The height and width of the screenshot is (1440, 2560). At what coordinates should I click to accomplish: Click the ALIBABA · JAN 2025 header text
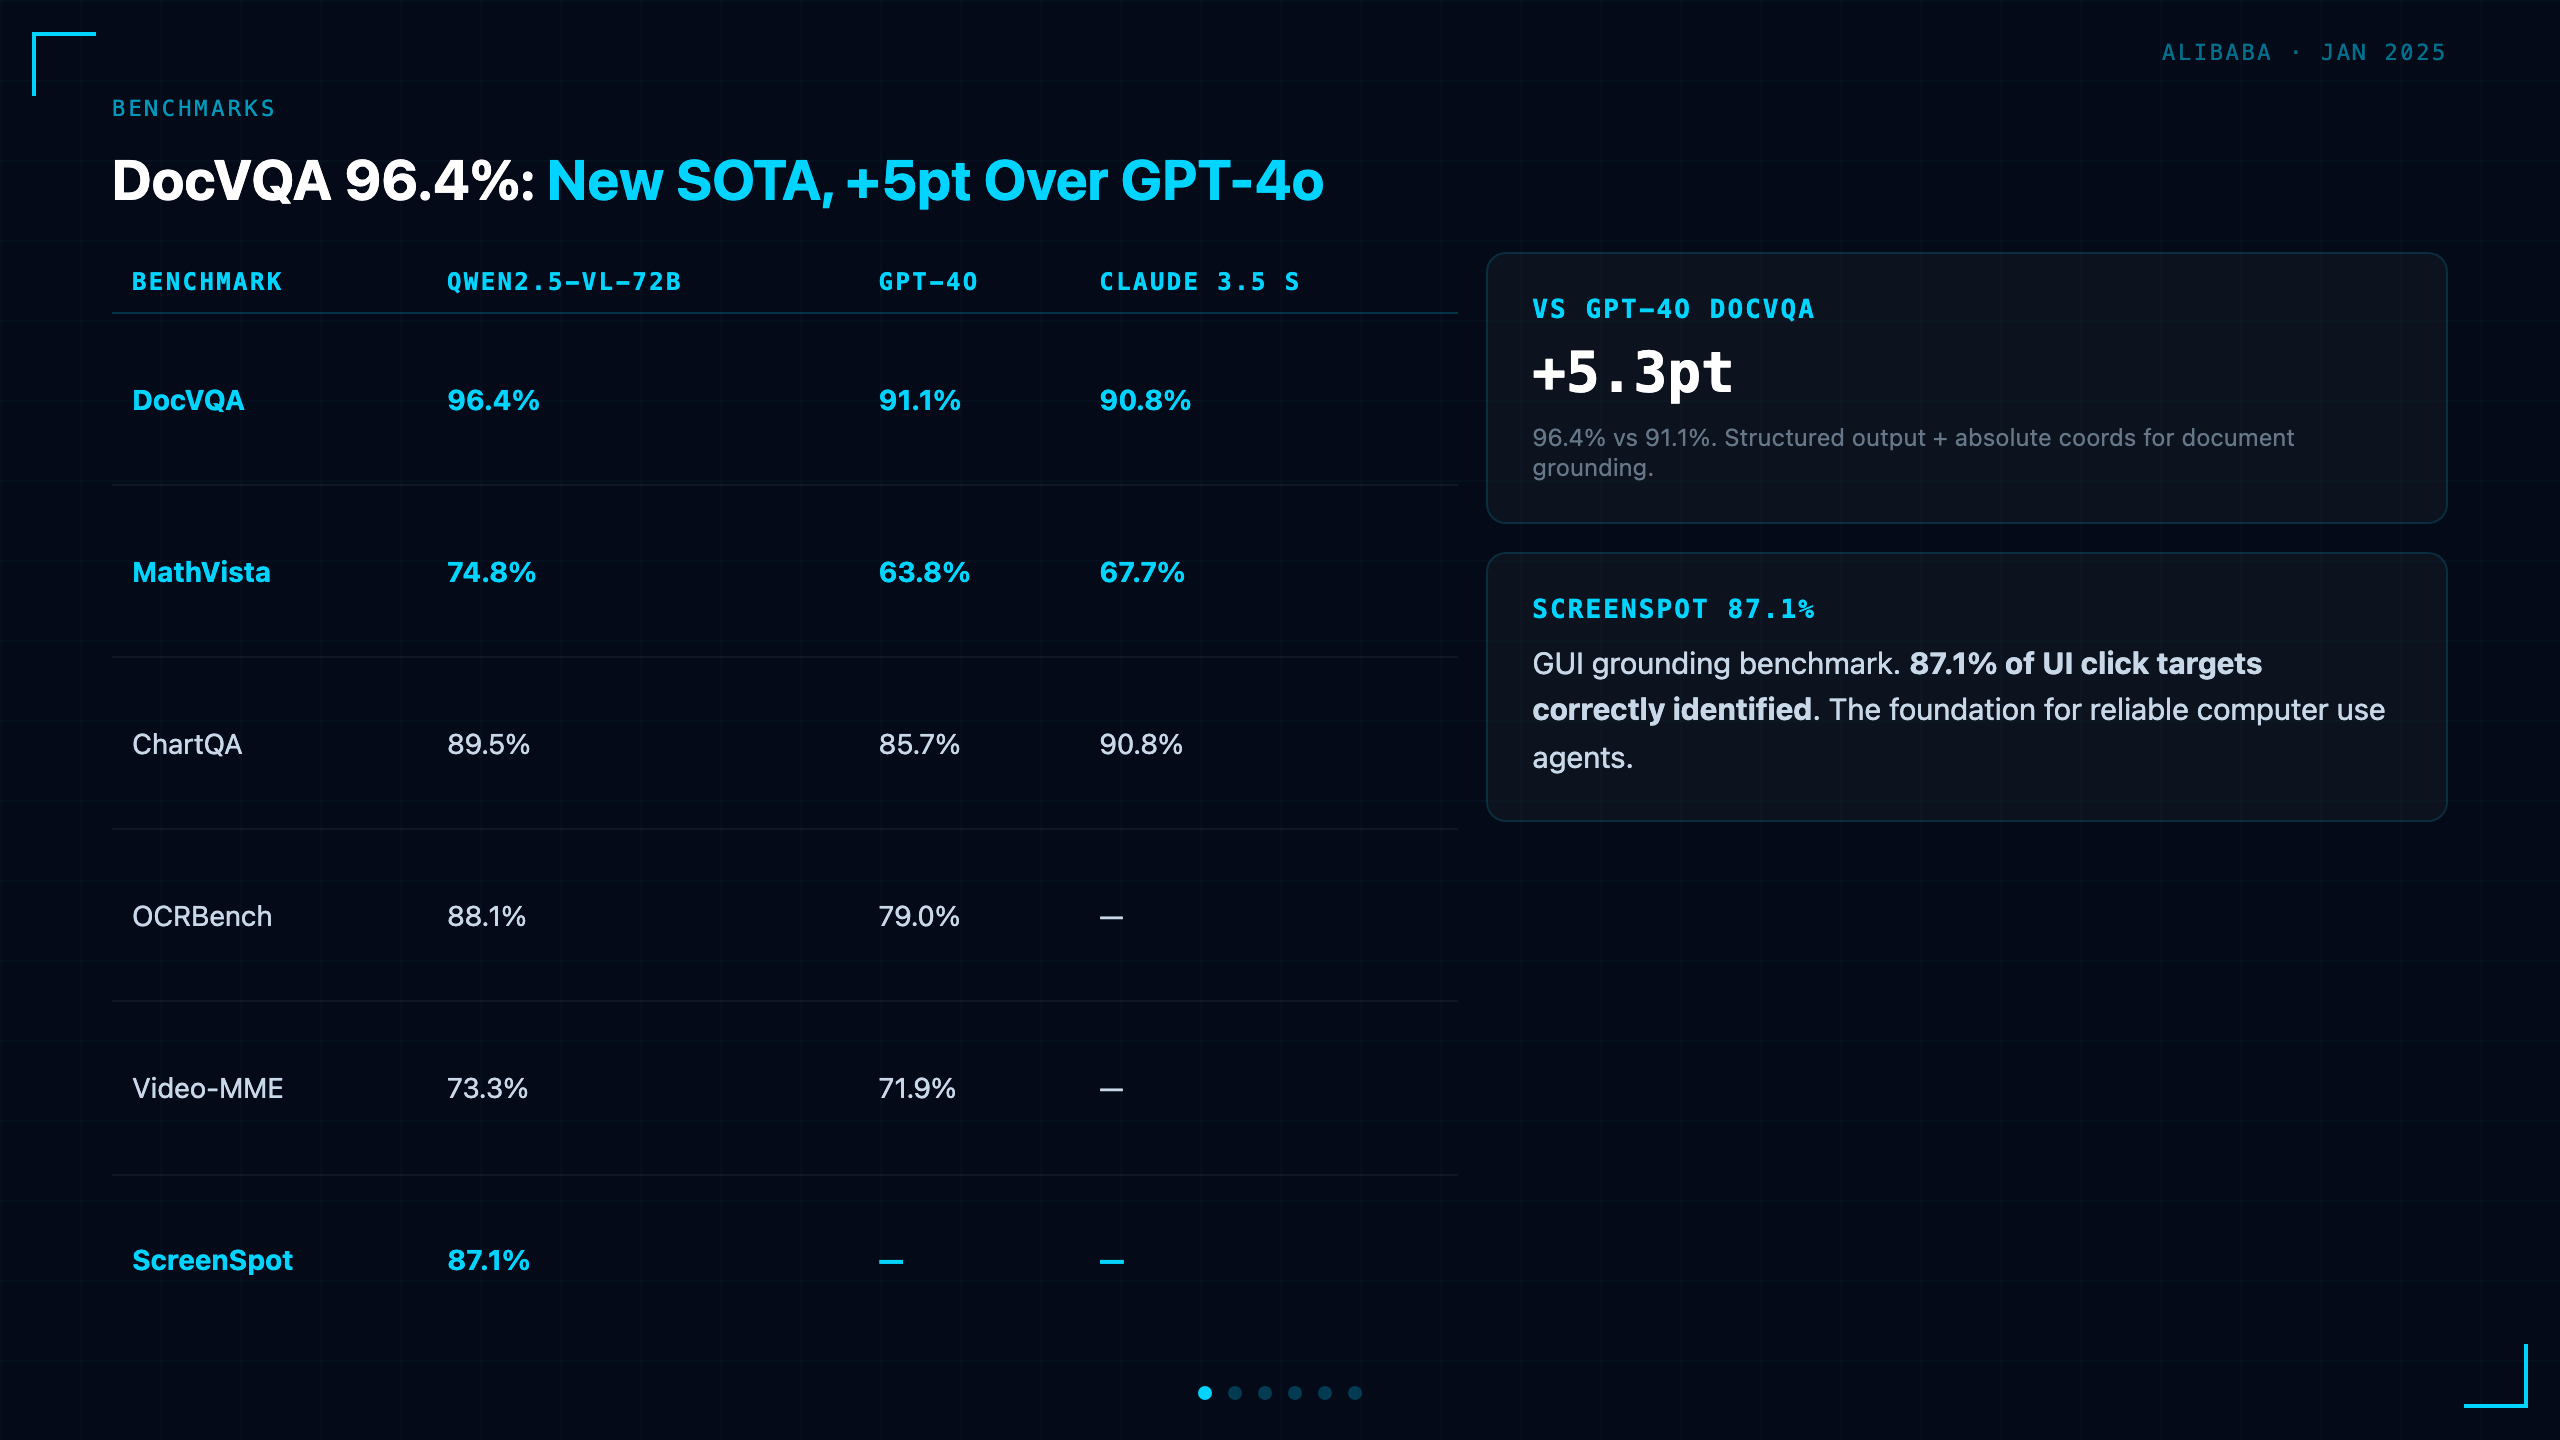pos(2304,52)
